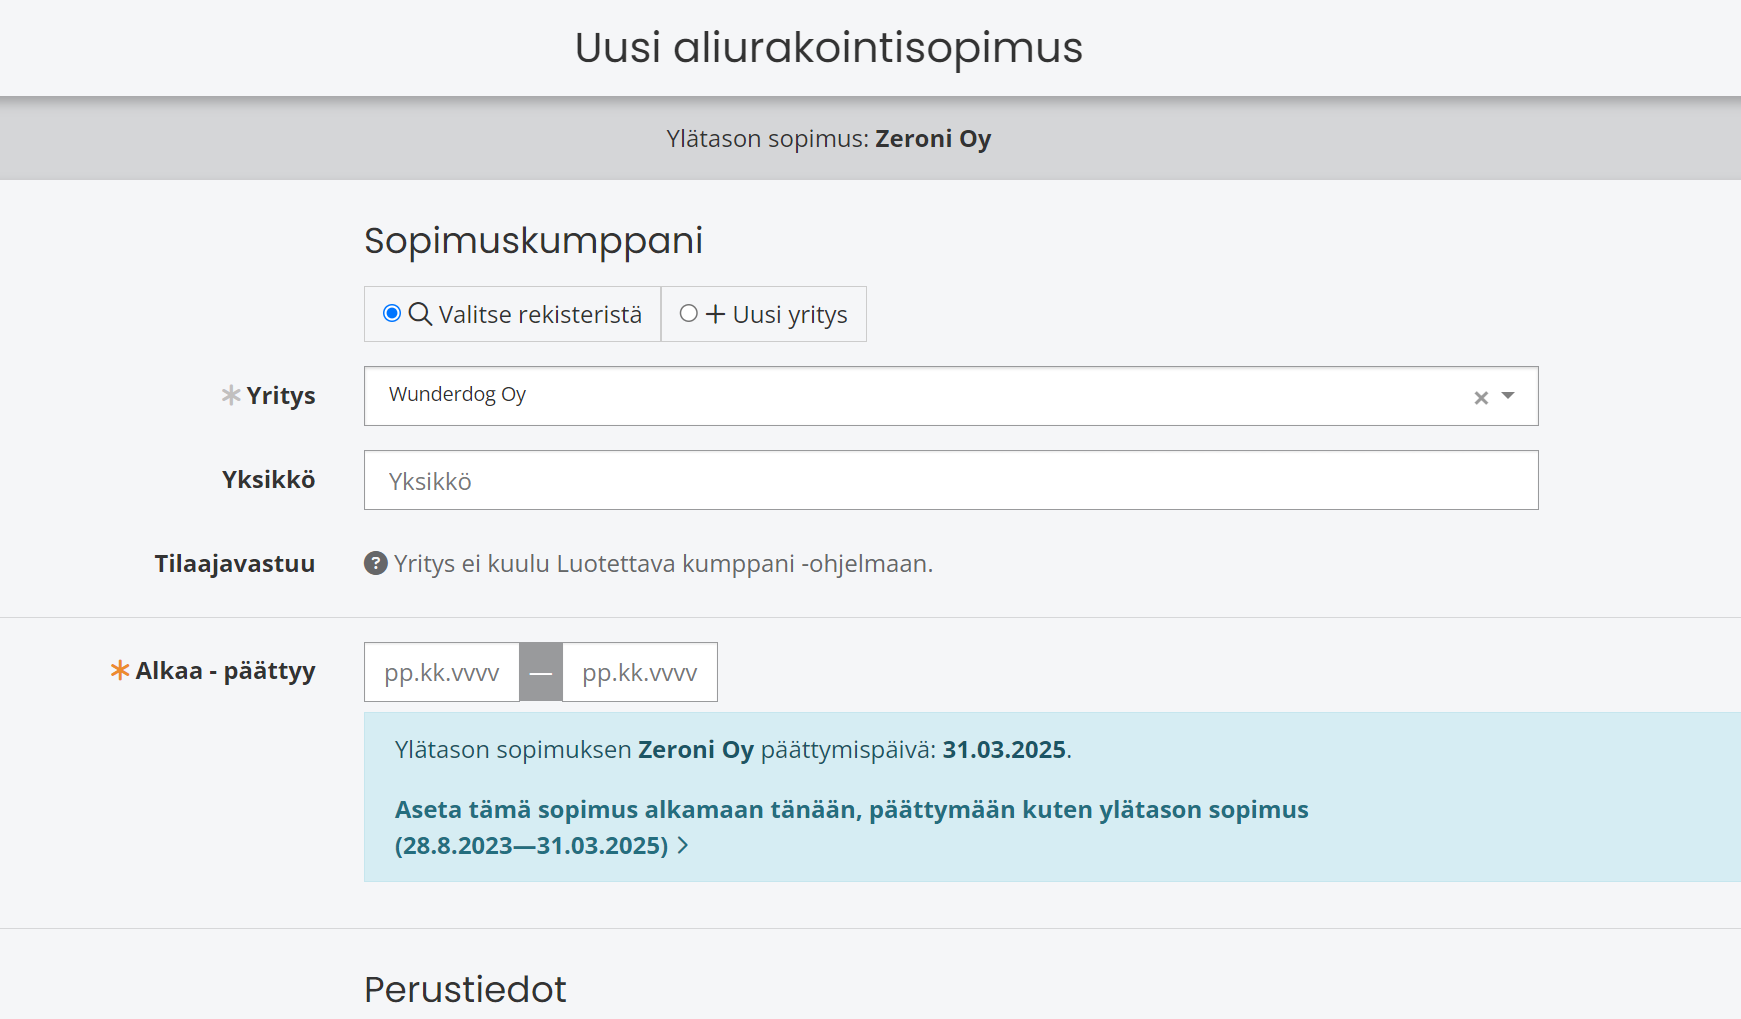Click the 'Yksikkö' field label
The width and height of the screenshot is (1741, 1019).
coord(269,480)
